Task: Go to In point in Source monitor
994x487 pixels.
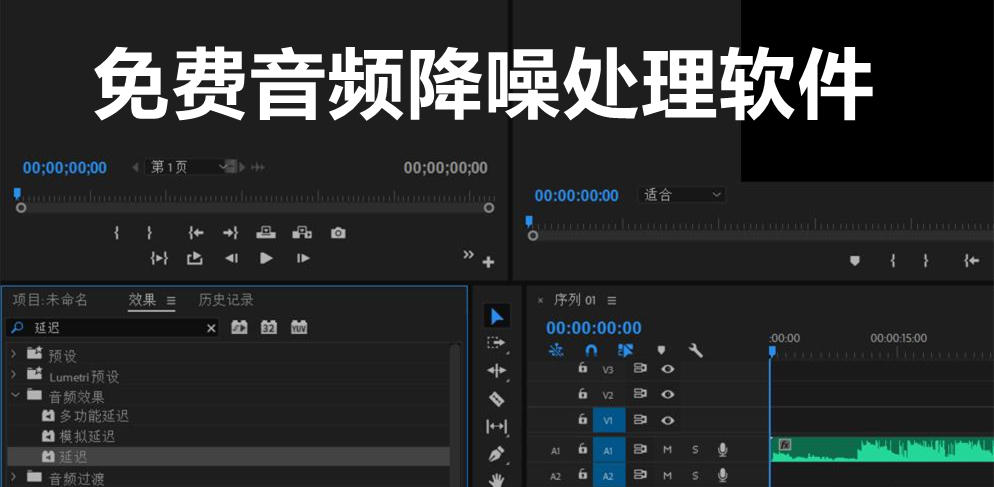Action: tap(196, 233)
